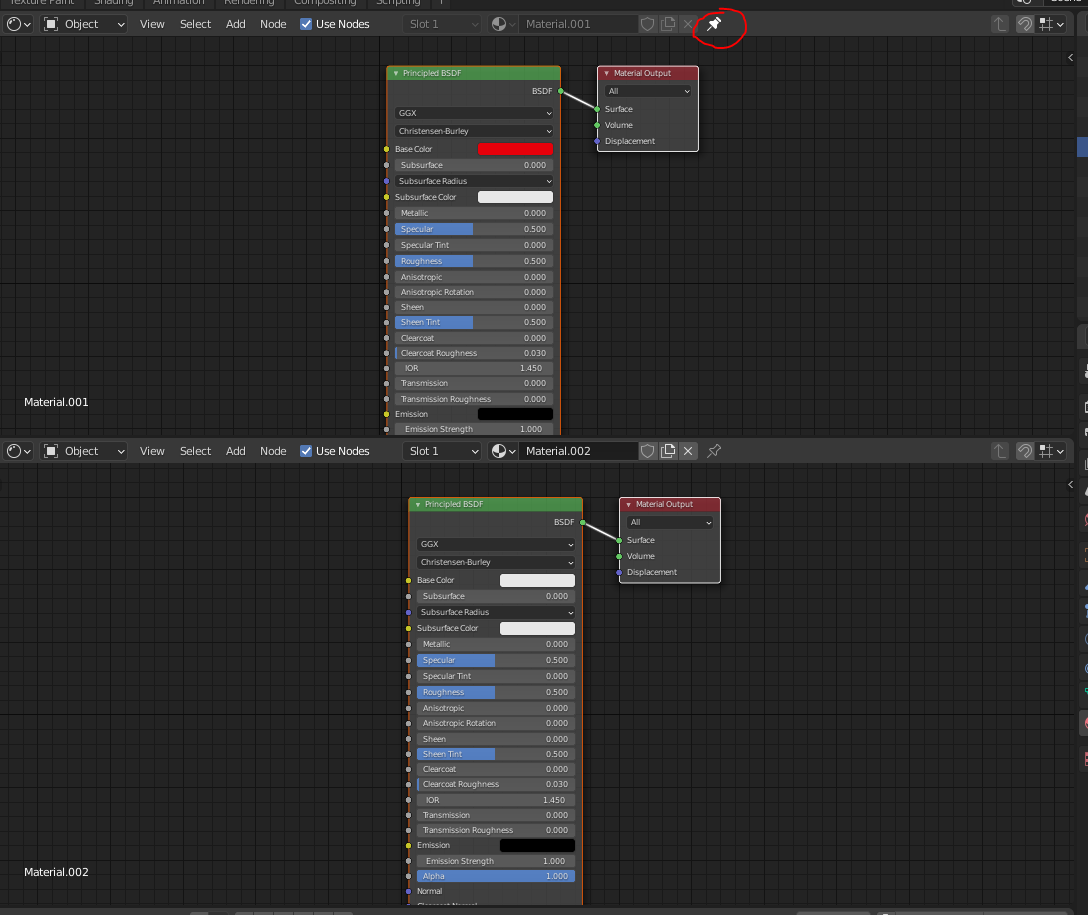Screen dimensions: 1088x915
Task: Click Roughness slider in upper Principled BSDF
Action: click(x=474, y=262)
